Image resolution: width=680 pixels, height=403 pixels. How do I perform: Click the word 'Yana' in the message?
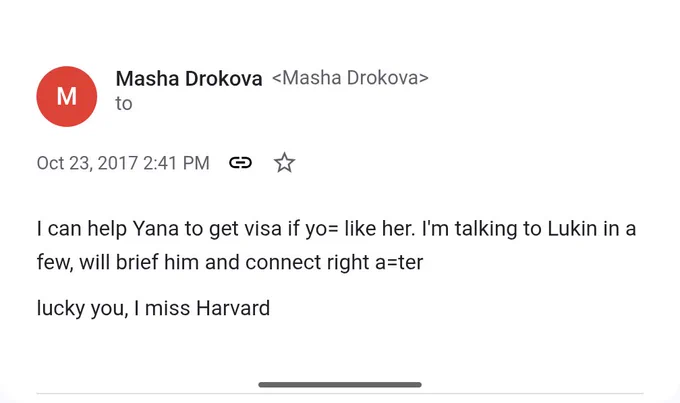coord(156,229)
